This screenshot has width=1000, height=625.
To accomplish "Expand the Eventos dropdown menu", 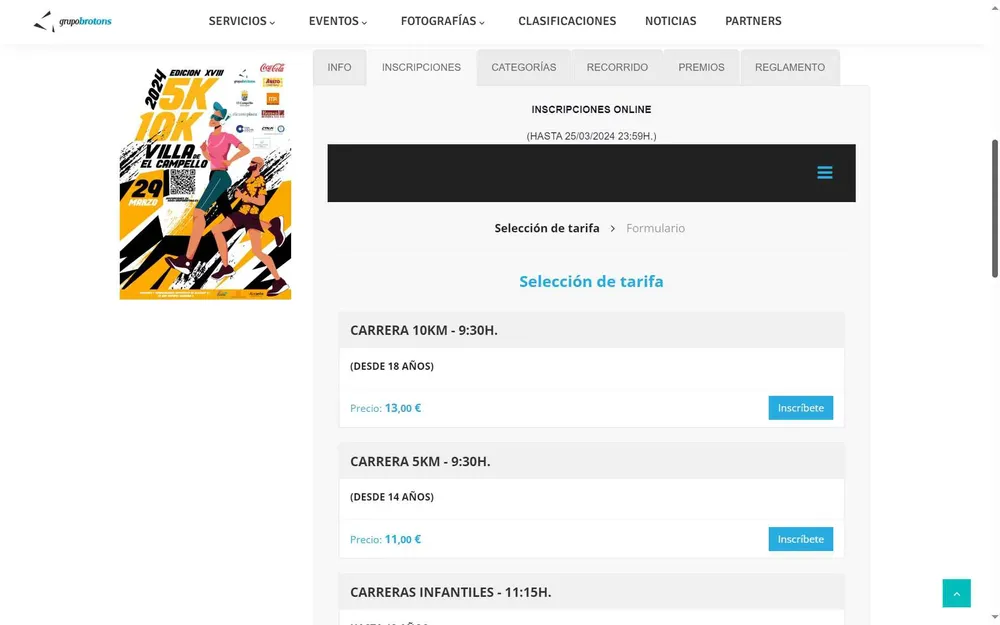I will pos(338,21).
